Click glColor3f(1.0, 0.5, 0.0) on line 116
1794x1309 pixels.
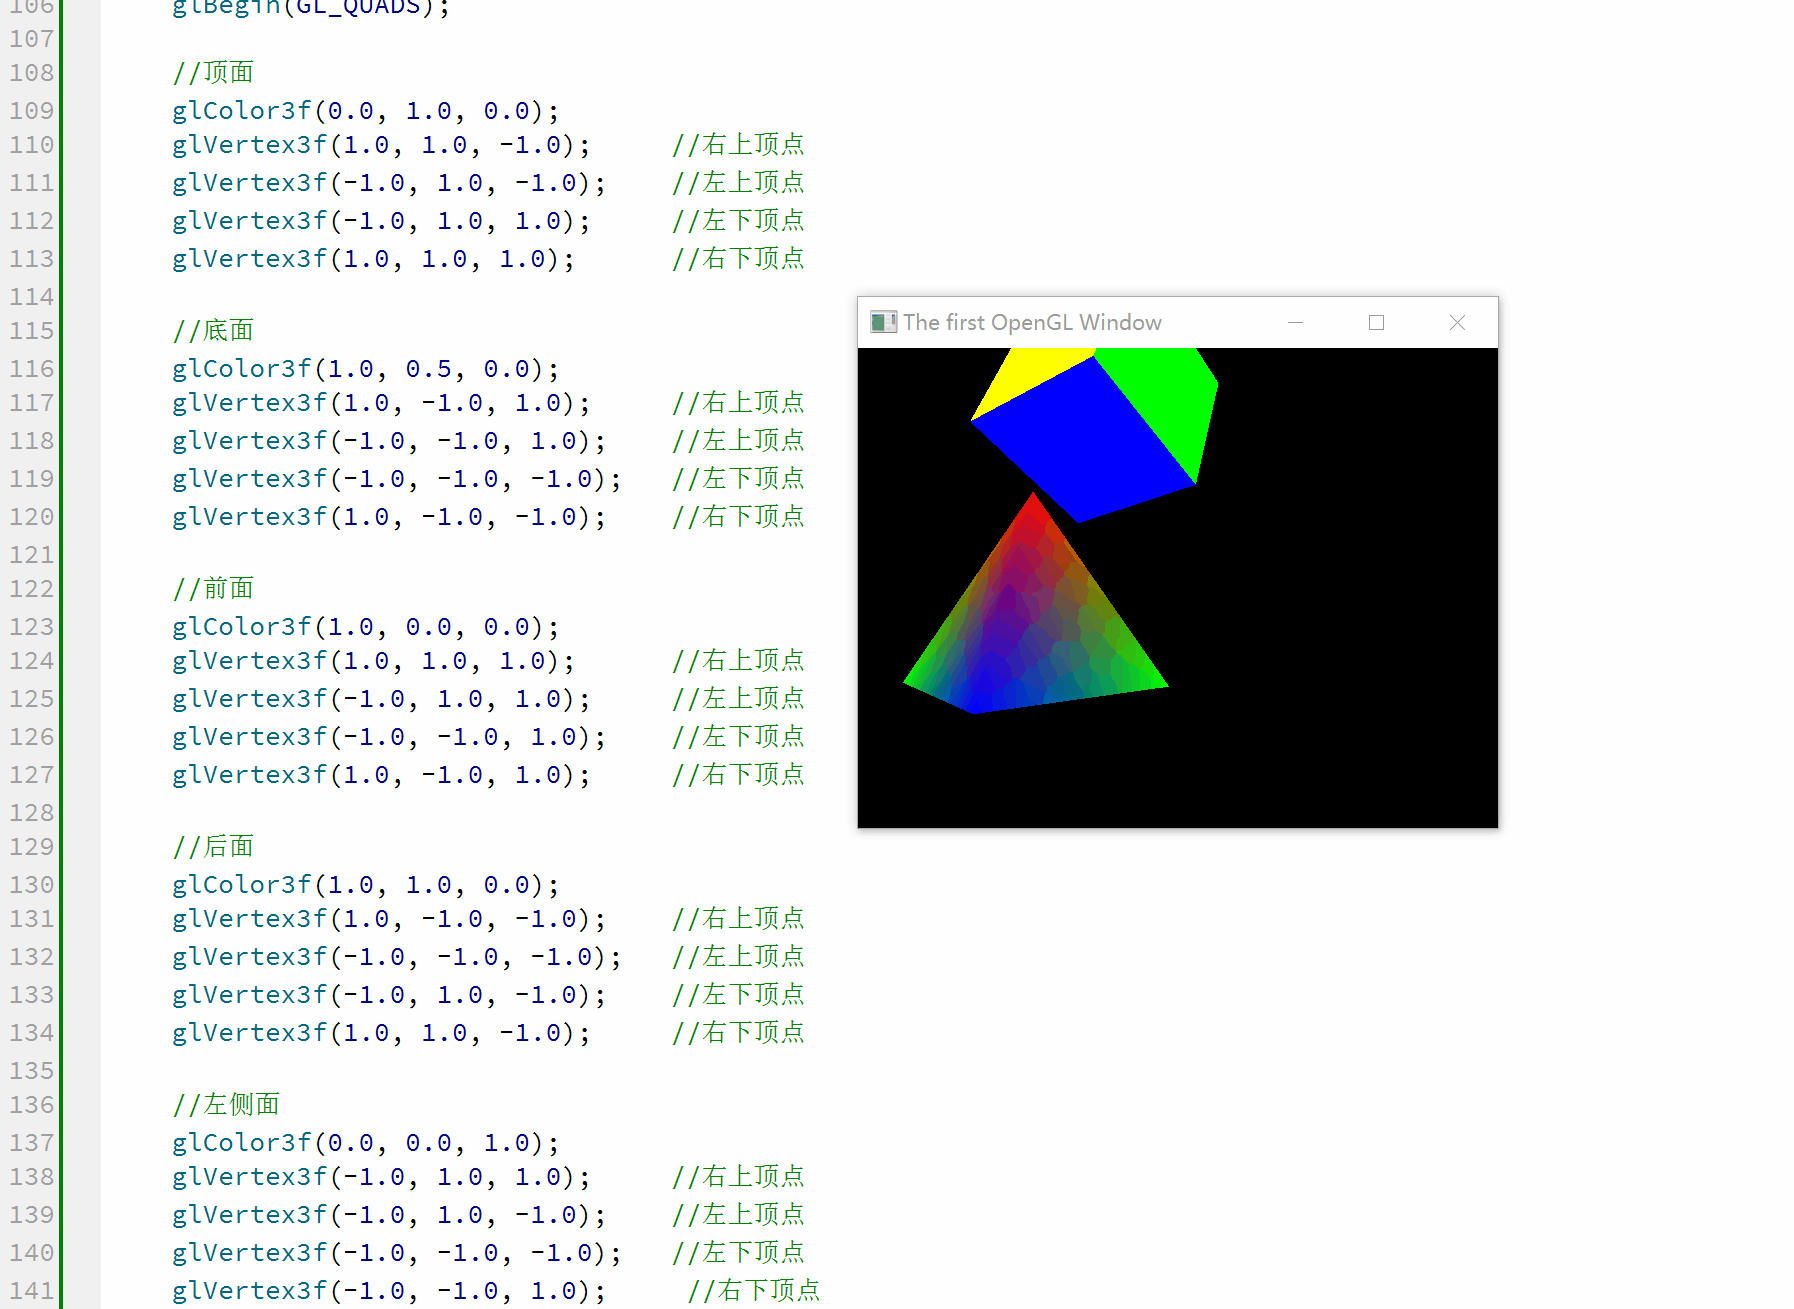pyautogui.click(x=365, y=369)
